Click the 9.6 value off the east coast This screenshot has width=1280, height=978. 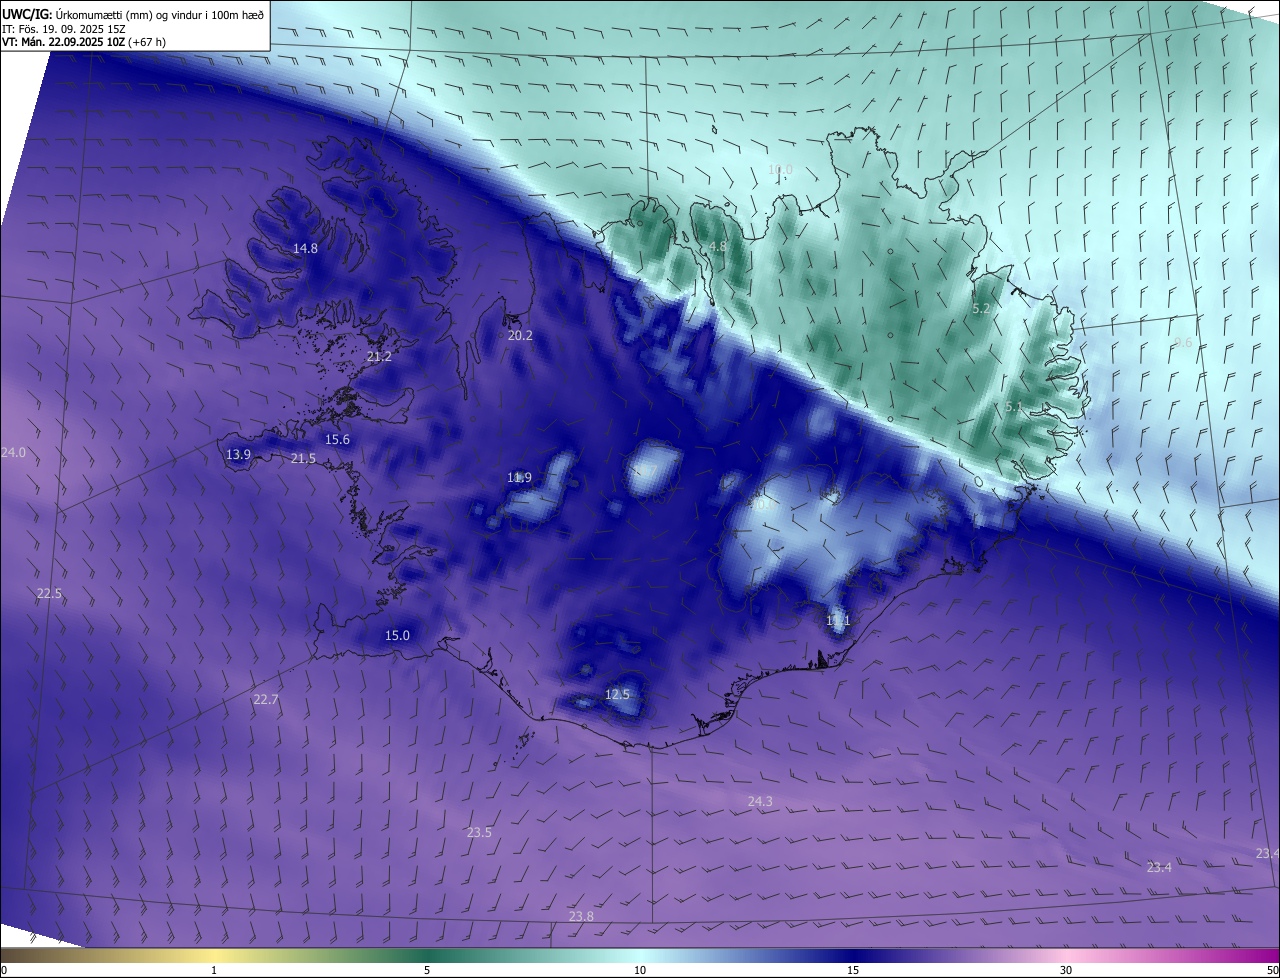click(1183, 343)
